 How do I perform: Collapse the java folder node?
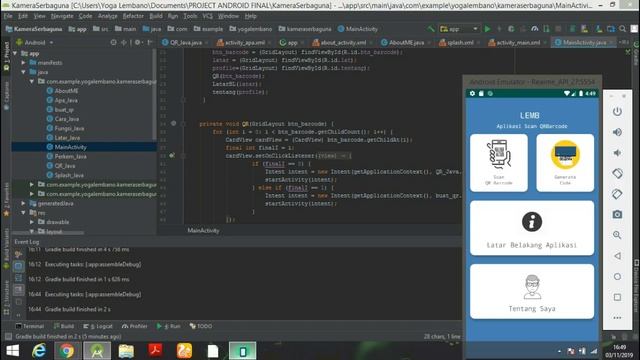point(24,72)
